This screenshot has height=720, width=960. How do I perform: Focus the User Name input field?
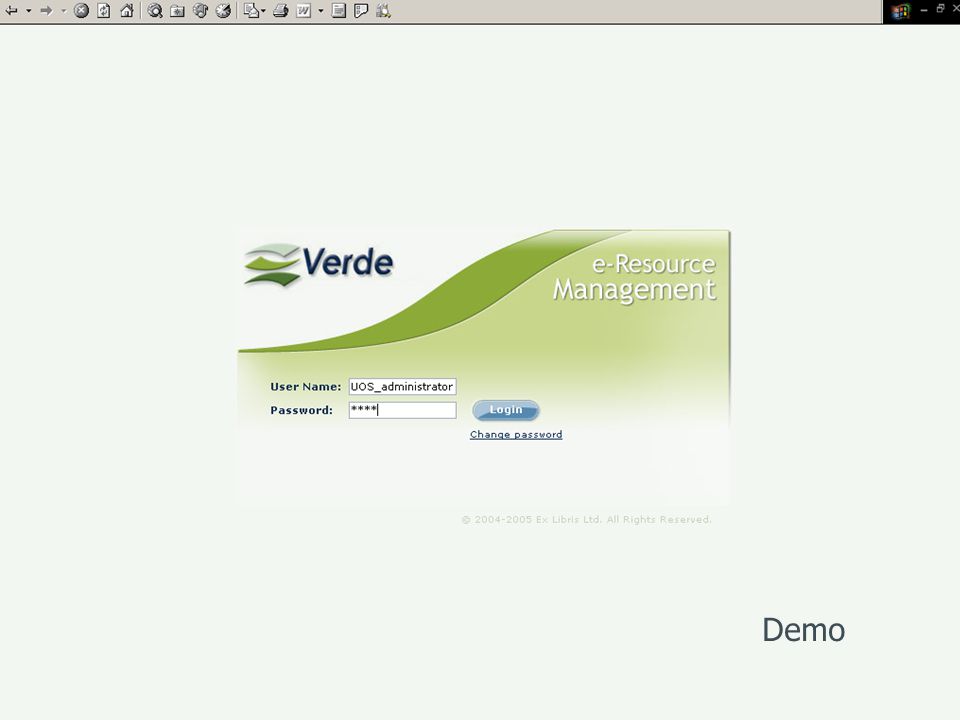point(402,386)
